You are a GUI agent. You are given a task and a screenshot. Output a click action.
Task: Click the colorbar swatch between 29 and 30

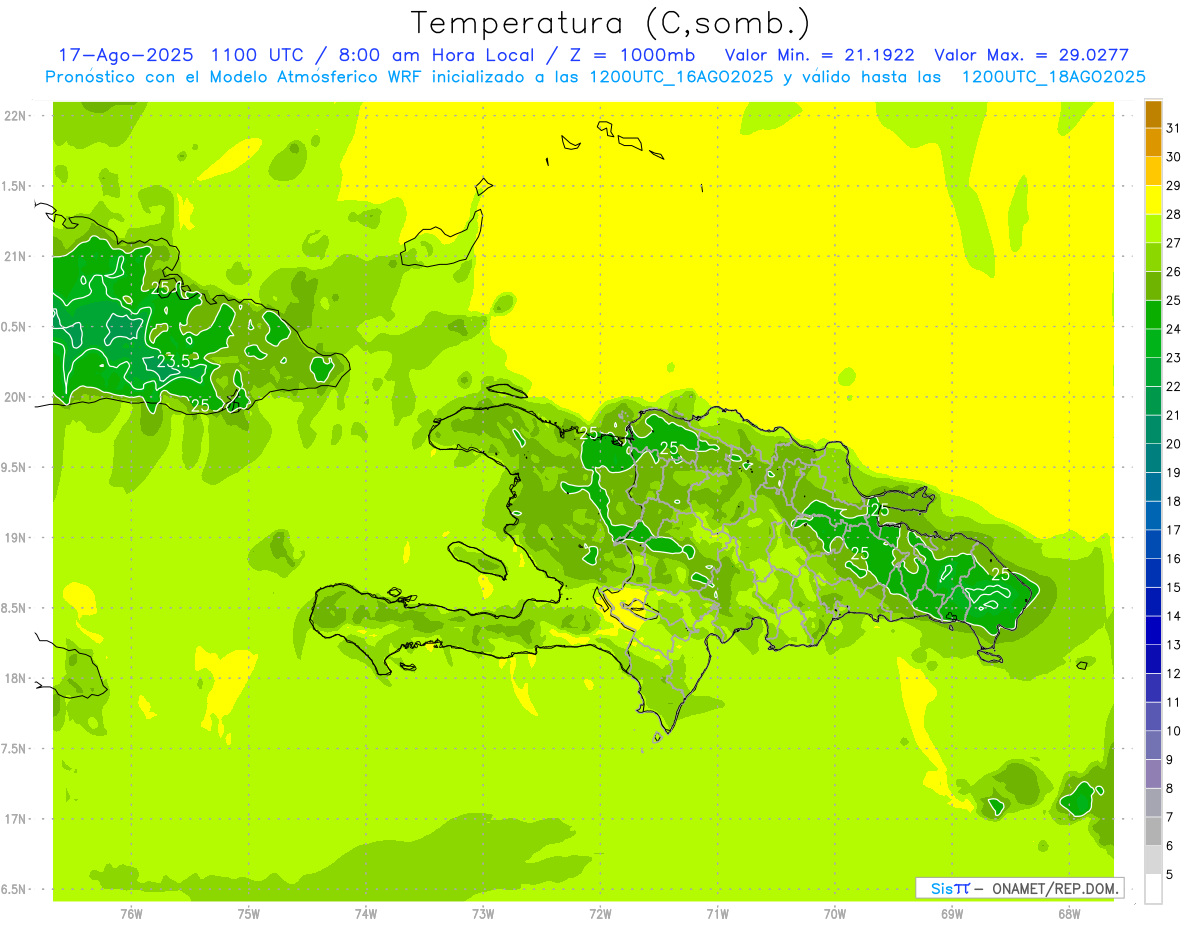(x=1153, y=171)
